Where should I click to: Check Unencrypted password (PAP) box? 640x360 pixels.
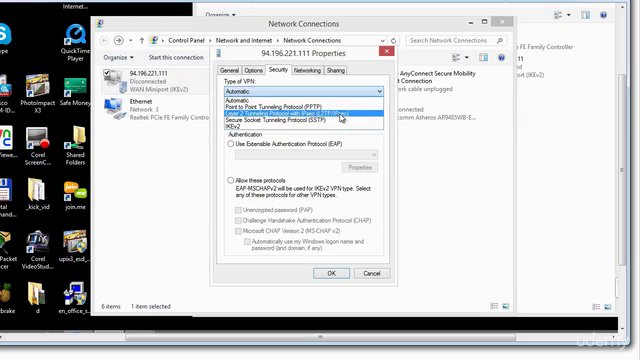point(238,210)
